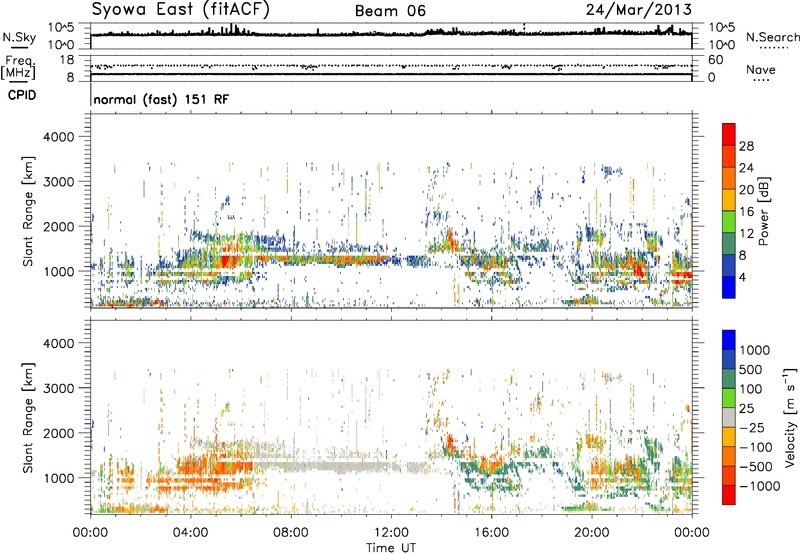The image size is (800, 554).
Task: Click the '-100' velocity color bar label
Action: pyautogui.click(x=755, y=447)
